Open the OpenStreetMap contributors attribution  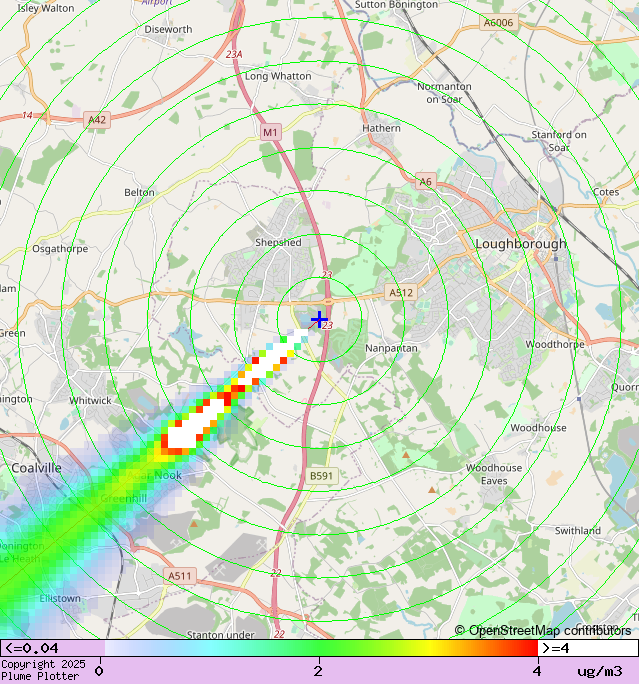[543, 630]
